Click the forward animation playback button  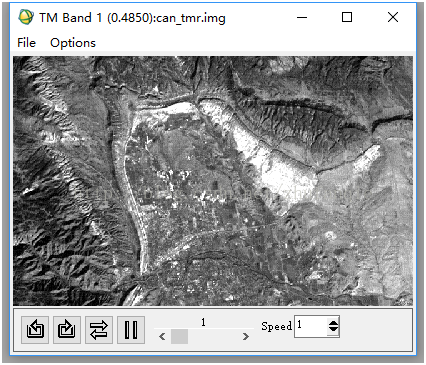pyautogui.click(x=67, y=330)
